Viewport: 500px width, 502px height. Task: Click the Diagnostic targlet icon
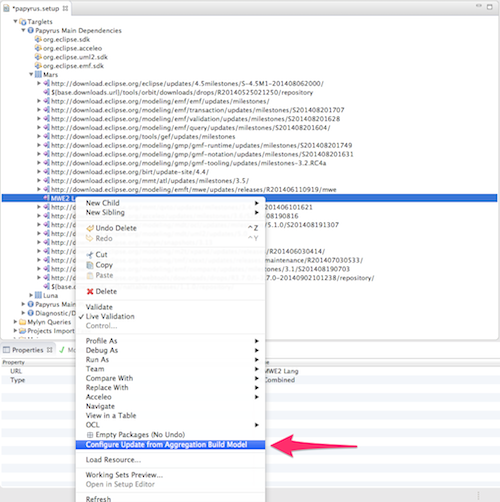pyautogui.click(x=31, y=313)
